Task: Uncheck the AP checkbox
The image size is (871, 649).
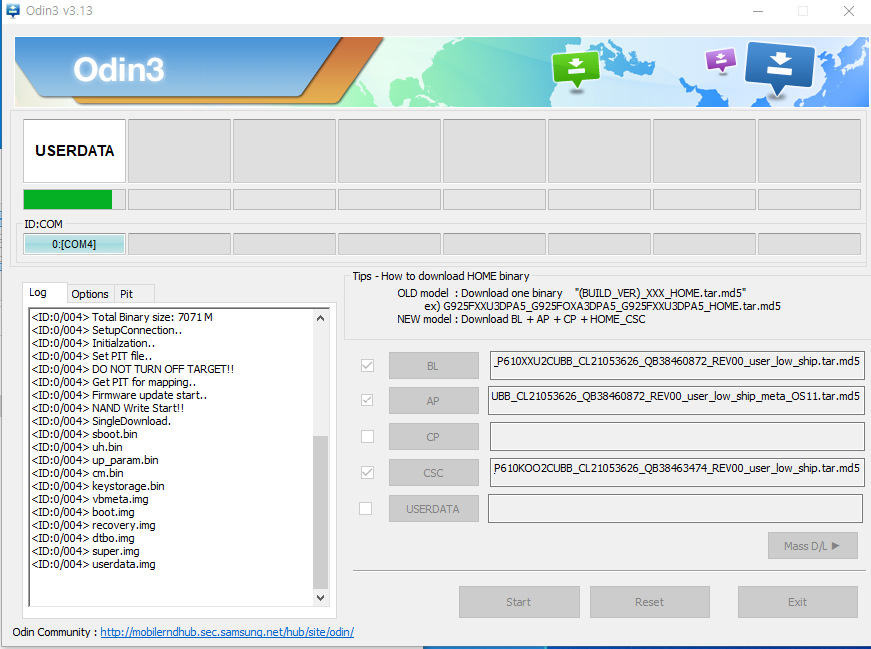Action: pos(367,400)
